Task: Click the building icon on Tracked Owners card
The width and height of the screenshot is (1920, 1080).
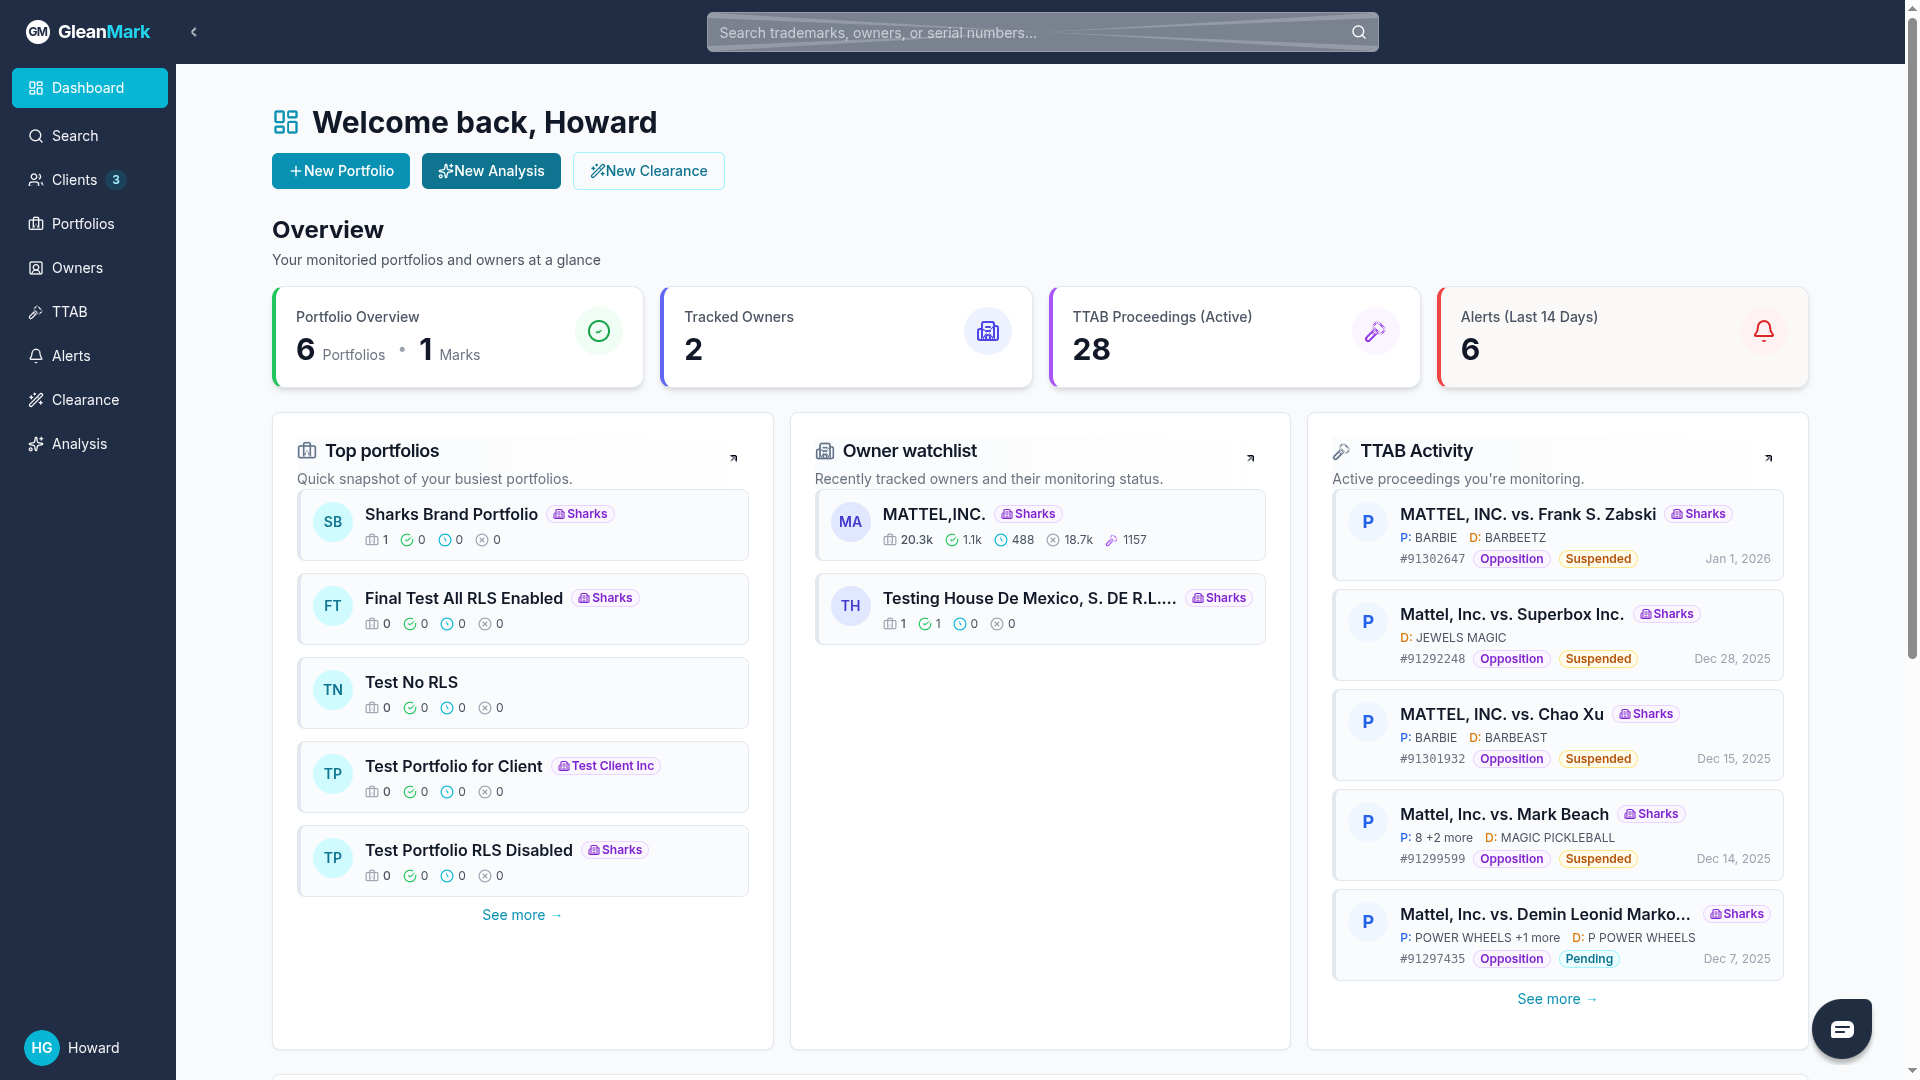Action: tap(987, 330)
